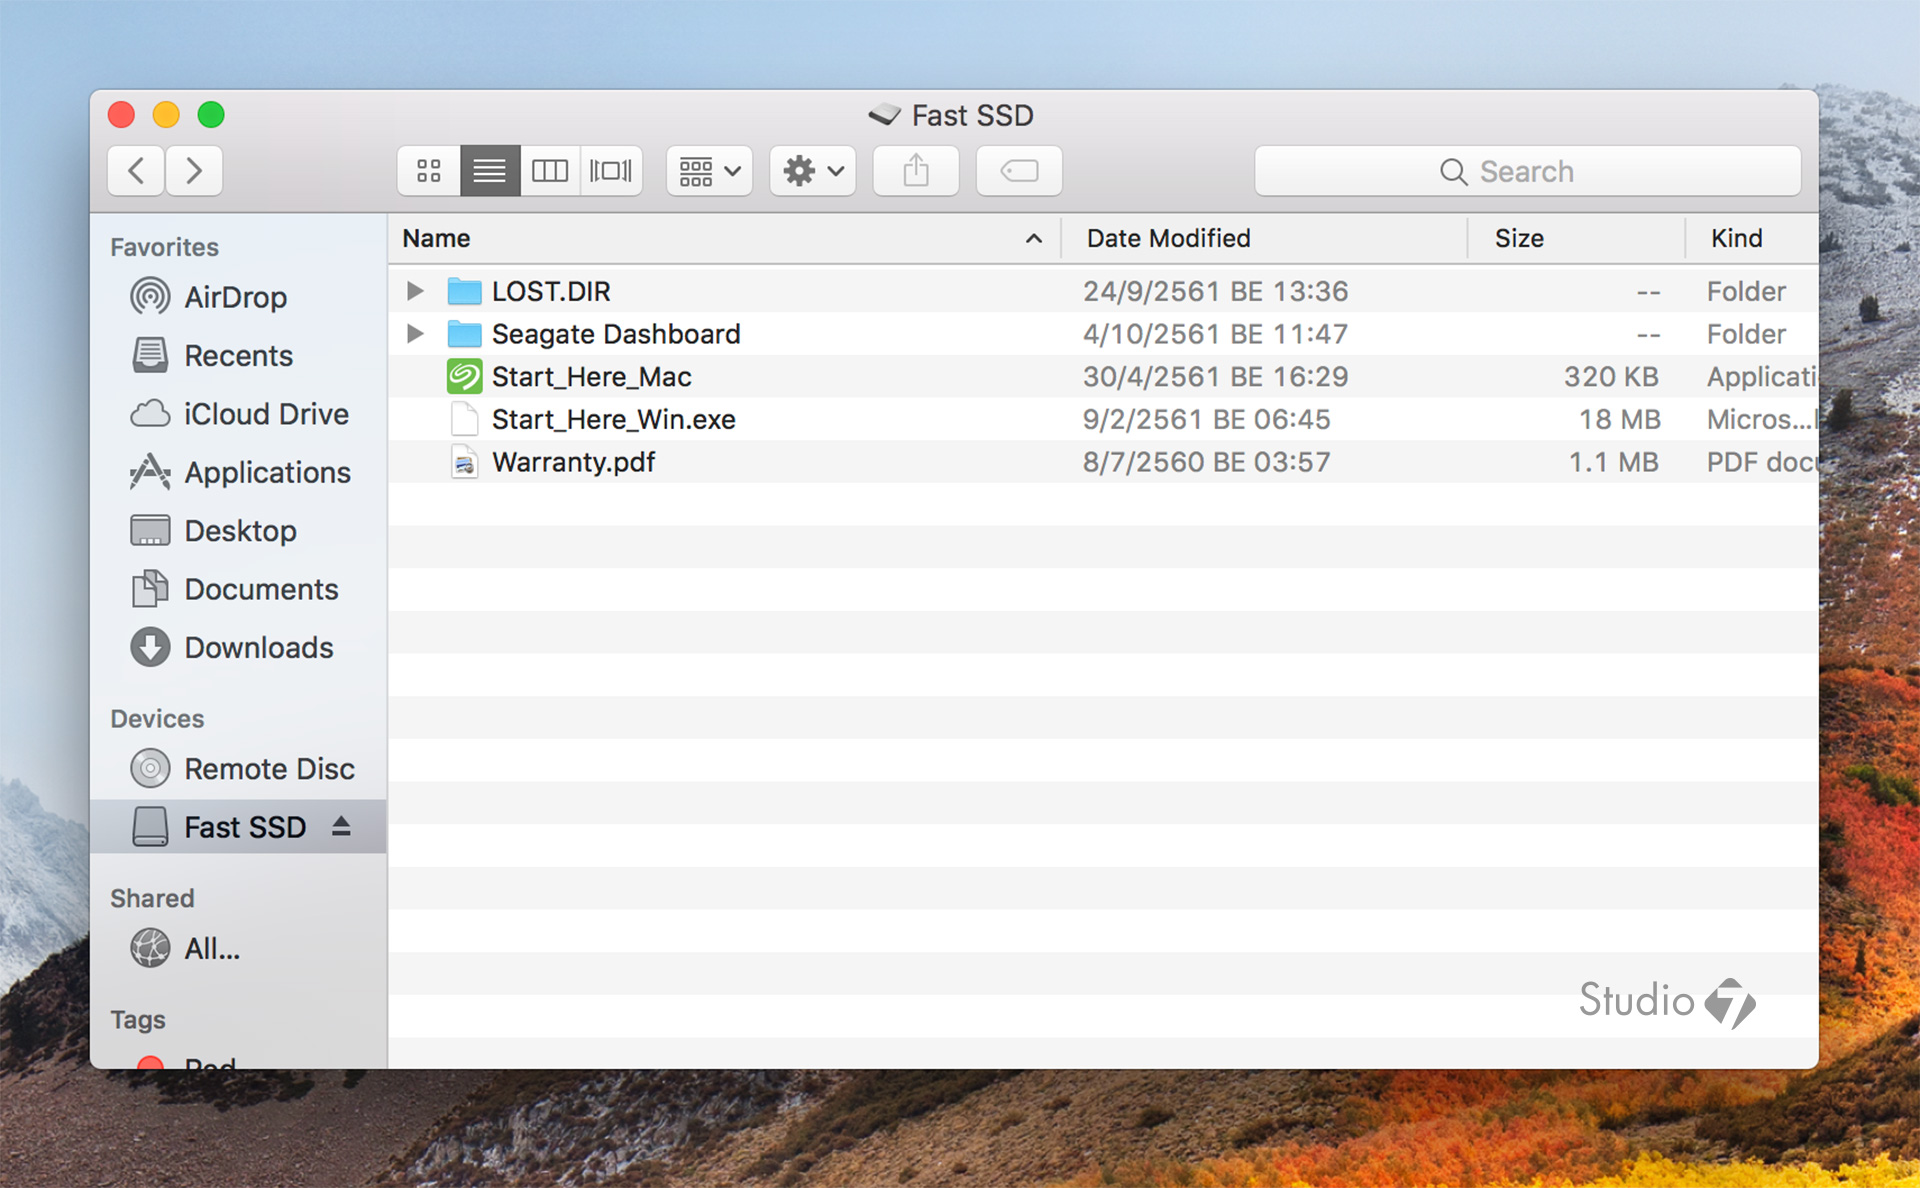Screen dimensions: 1920x1188
Task: Minimize the window with yellow button
Action: pyautogui.click(x=166, y=115)
